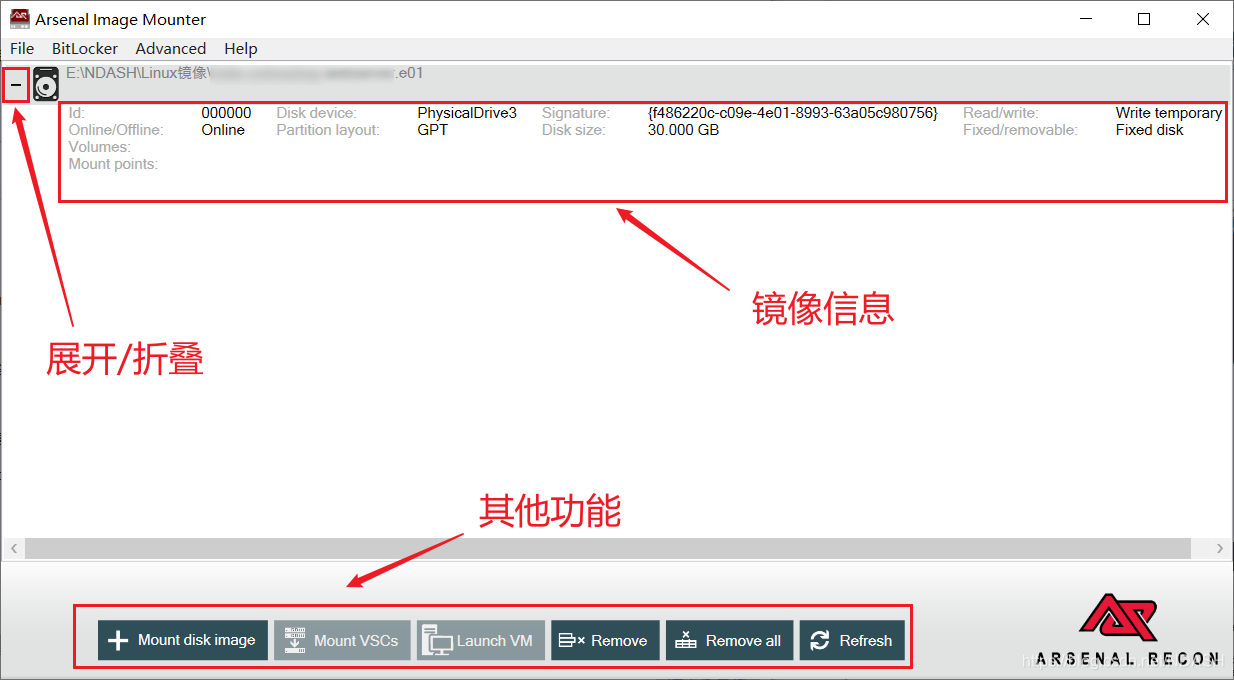Click the Mount VSCs button

click(x=343, y=640)
